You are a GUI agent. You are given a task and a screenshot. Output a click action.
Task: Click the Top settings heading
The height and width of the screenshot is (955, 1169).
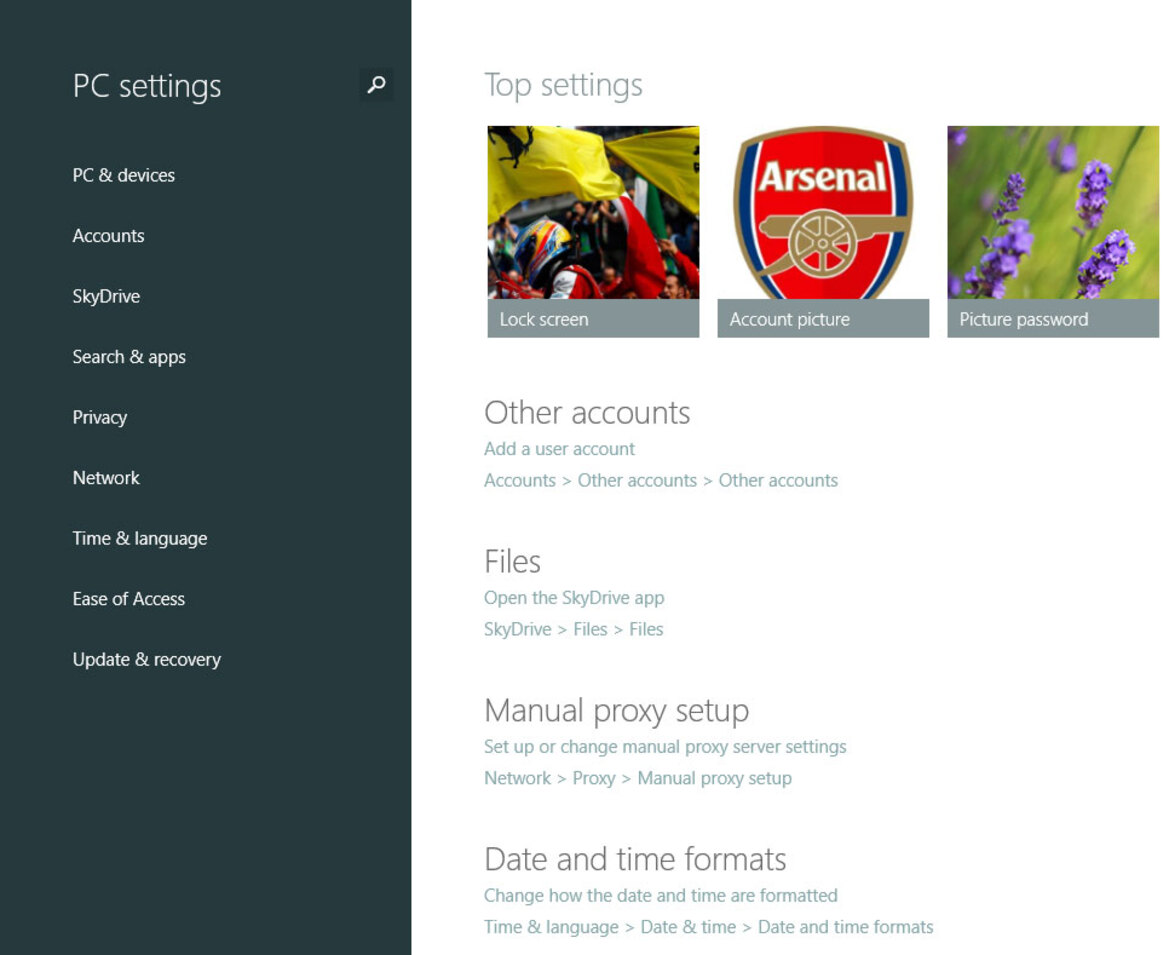(563, 86)
